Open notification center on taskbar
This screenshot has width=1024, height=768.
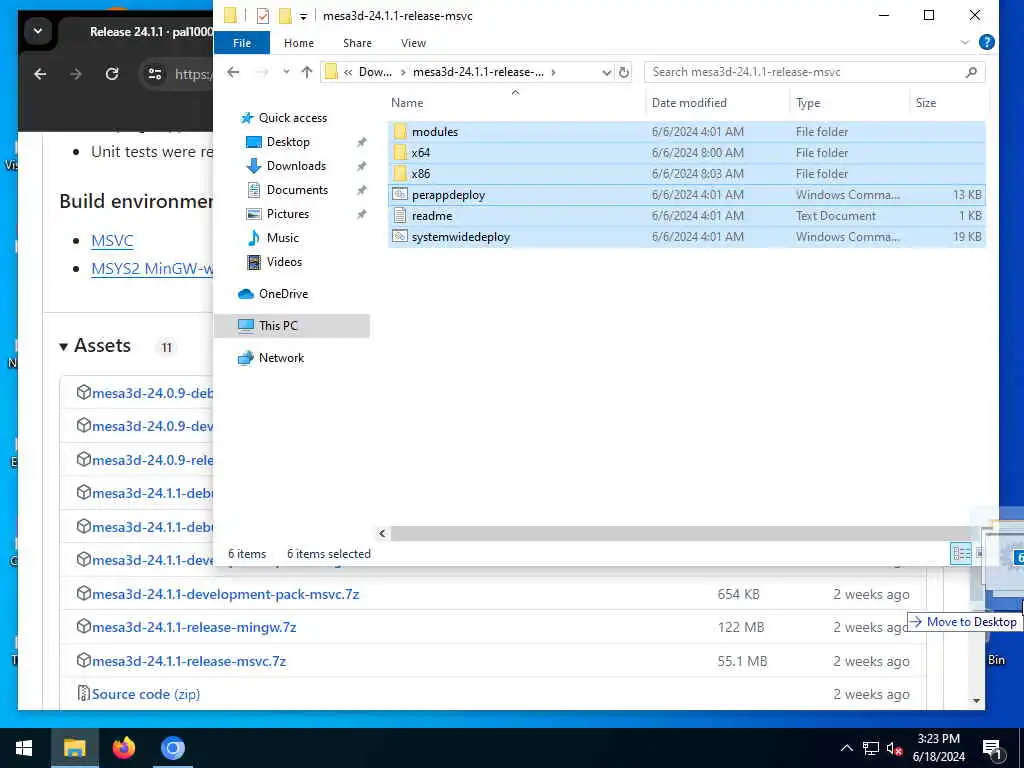click(991, 748)
